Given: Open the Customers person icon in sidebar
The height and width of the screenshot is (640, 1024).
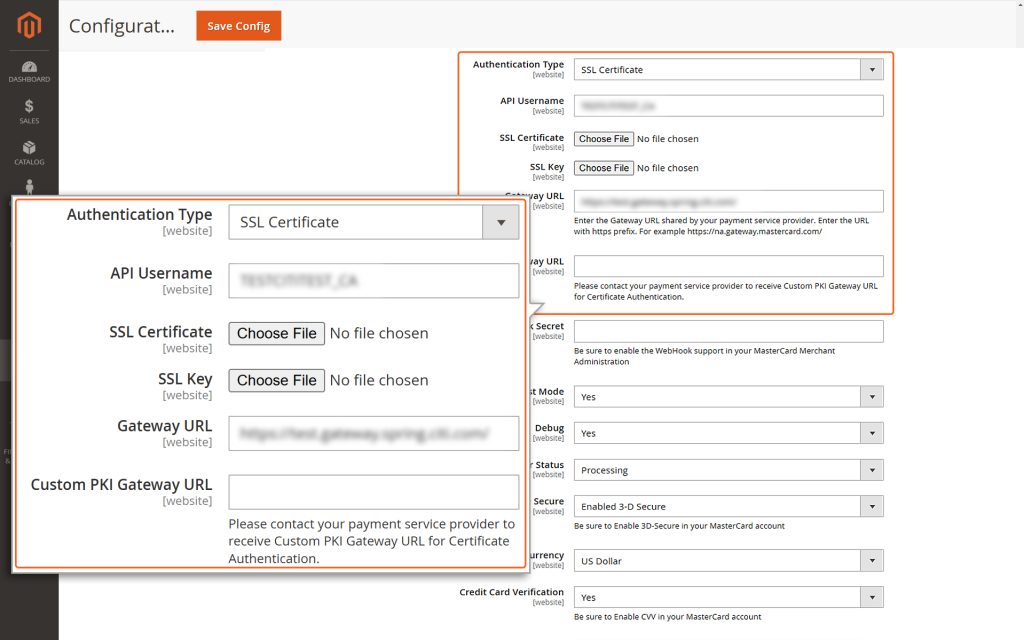Looking at the screenshot, I should tap(29, 187).
